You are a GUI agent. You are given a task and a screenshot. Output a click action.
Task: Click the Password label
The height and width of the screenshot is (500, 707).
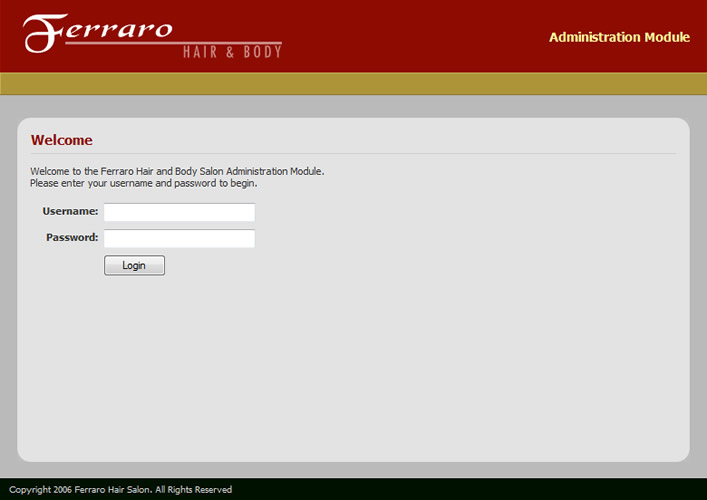72,237
